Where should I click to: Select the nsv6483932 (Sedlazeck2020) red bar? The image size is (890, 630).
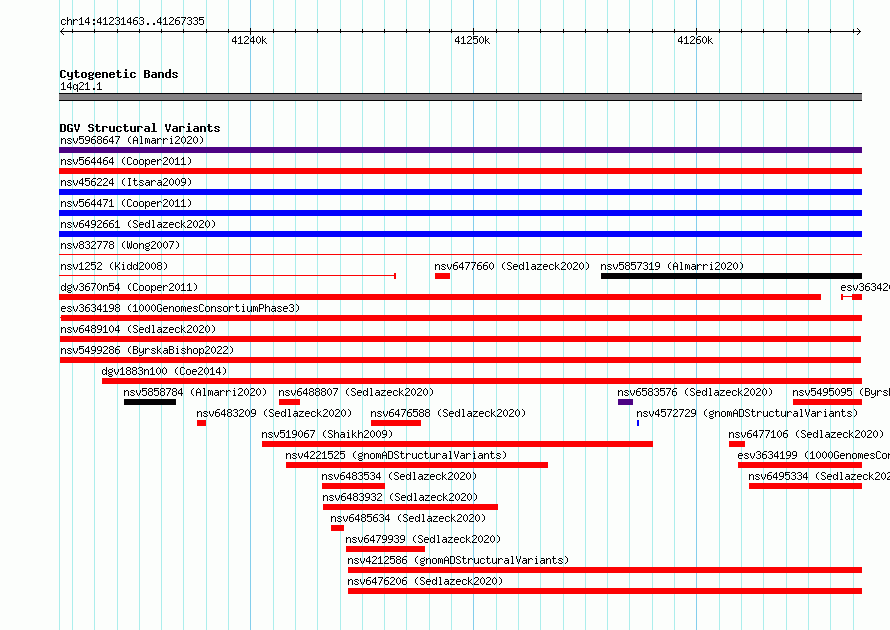(x=410, y=507)
